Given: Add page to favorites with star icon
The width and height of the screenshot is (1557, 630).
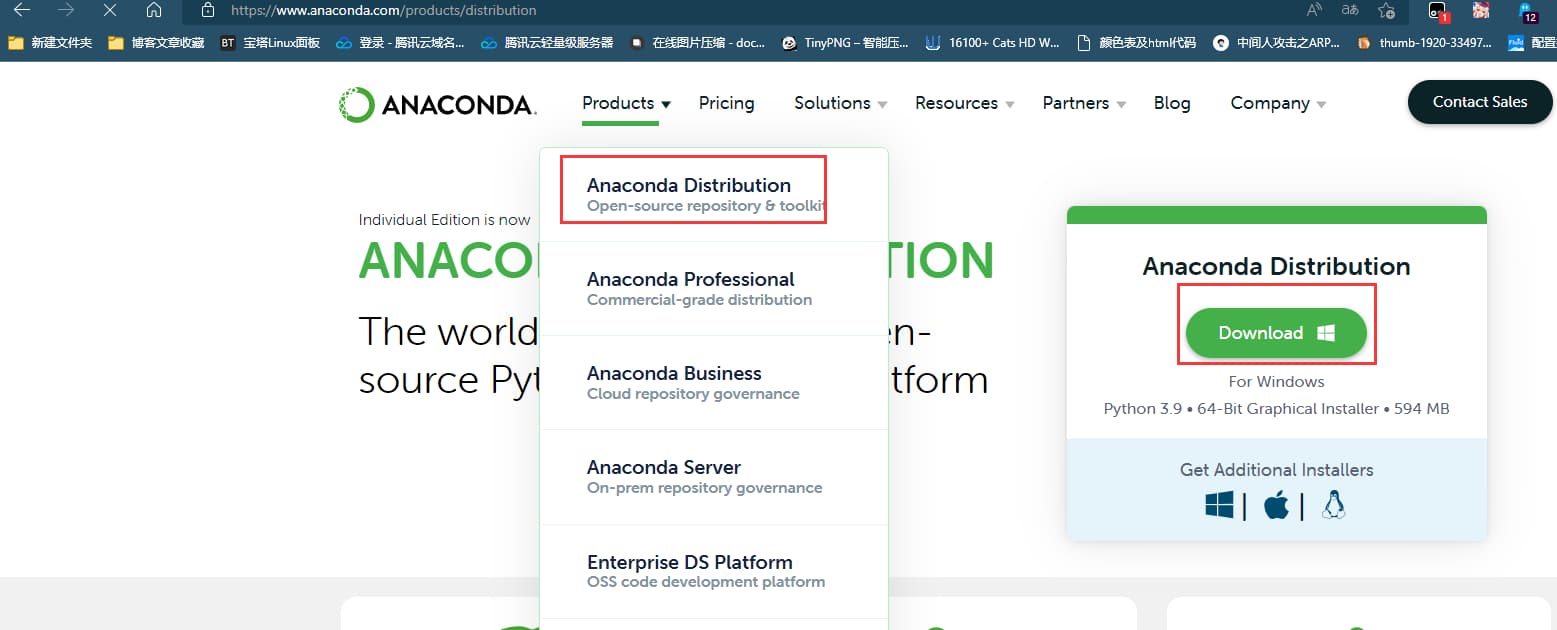Looking at the screenshot, I should [x=1386, y=11].
